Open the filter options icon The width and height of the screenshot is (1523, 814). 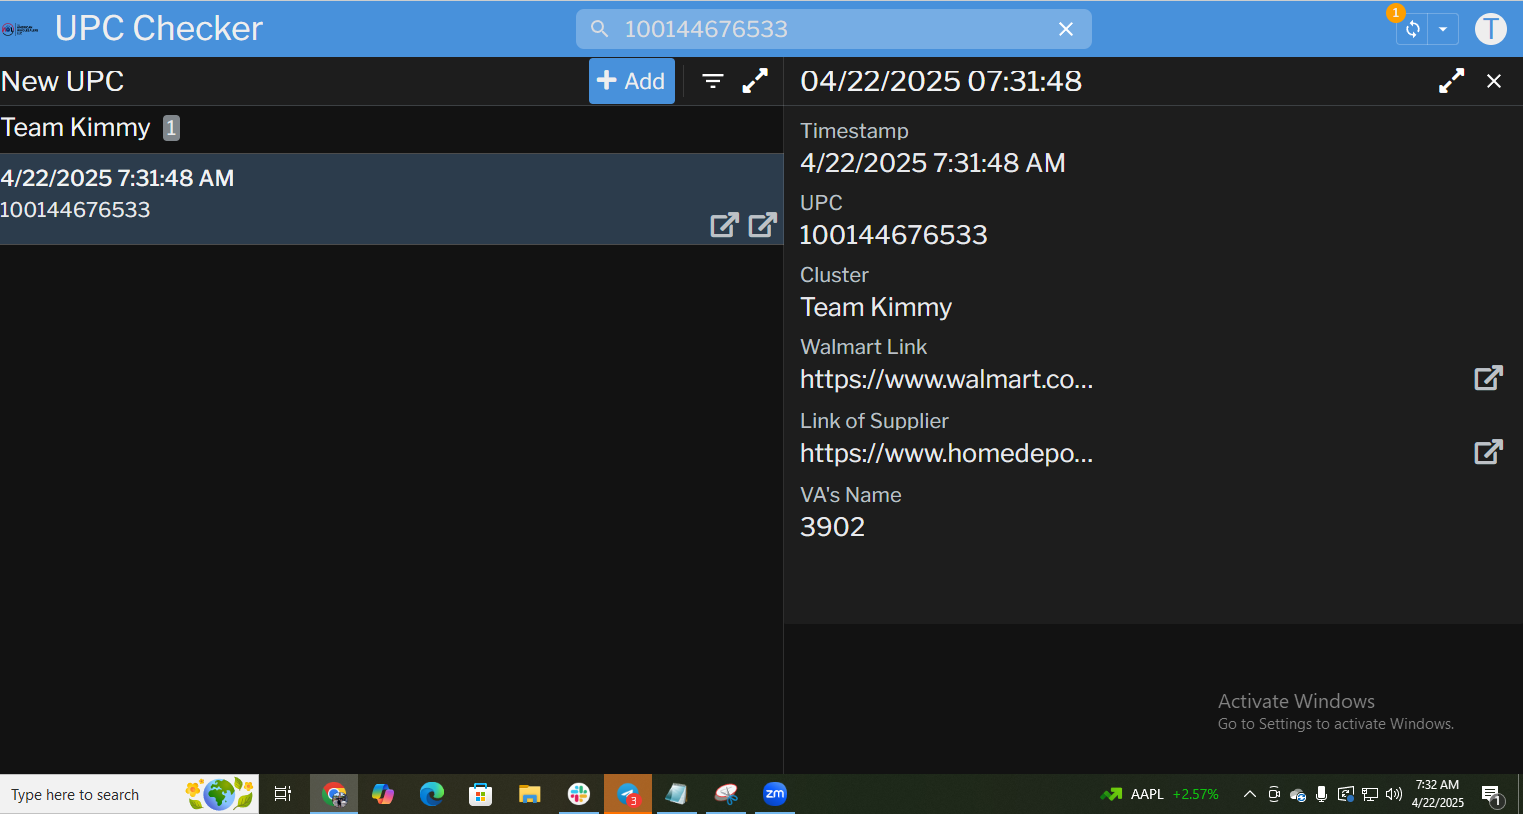coord(713,81)
